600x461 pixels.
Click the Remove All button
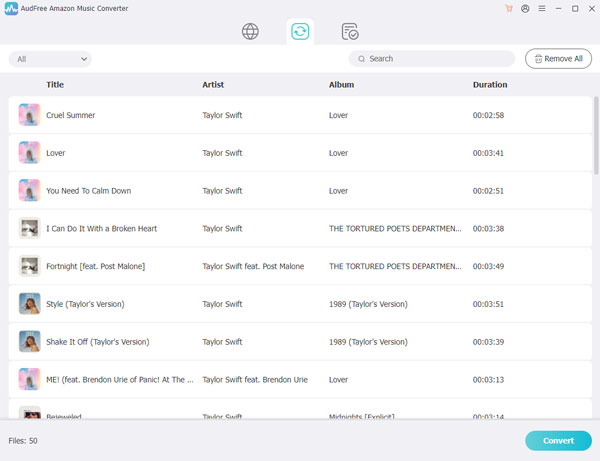pos(558,59)
